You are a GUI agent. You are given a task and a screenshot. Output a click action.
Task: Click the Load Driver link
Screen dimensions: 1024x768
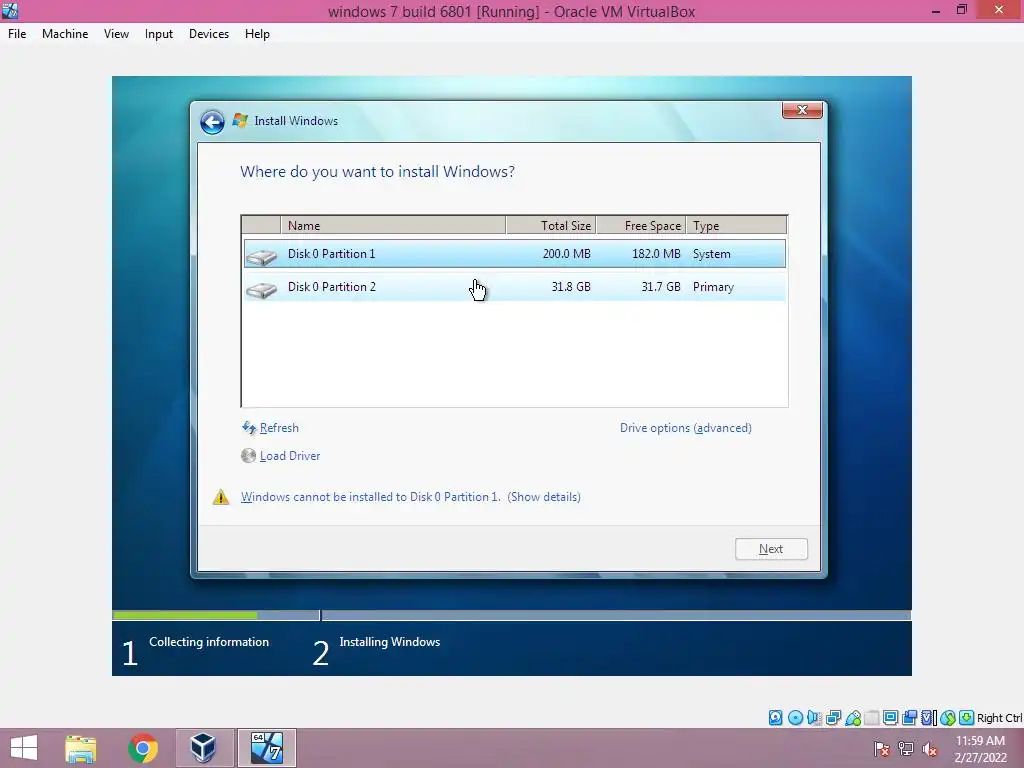[x=290, y=456]
